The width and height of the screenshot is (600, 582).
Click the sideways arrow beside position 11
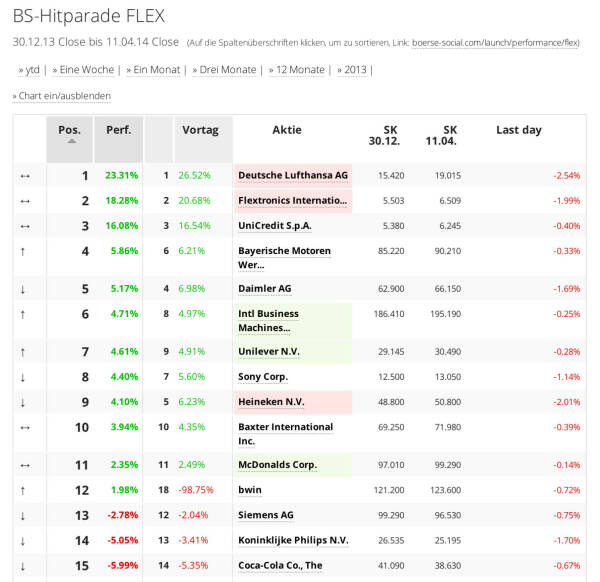24,465
